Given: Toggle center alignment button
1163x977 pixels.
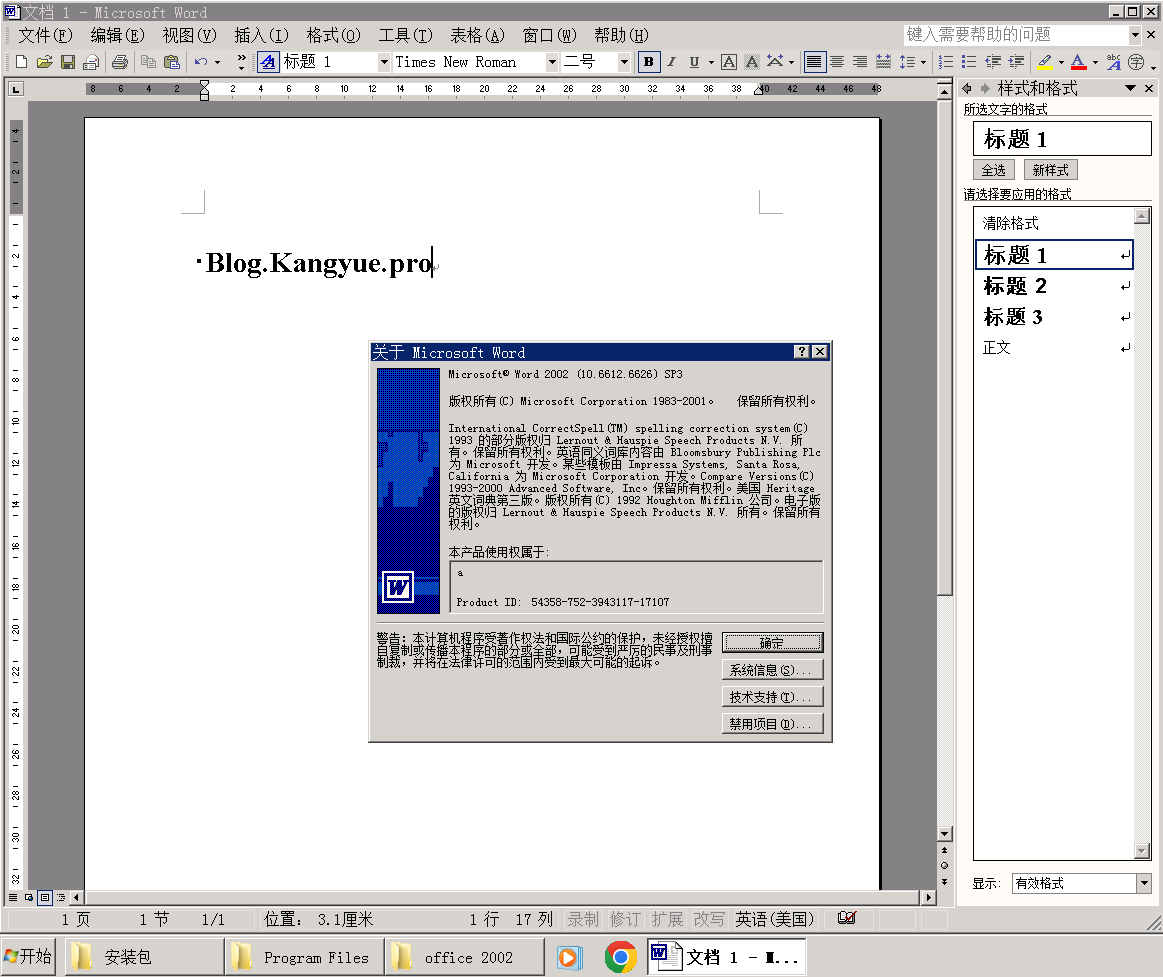Looking at the screenshot, I should pyautogui.click(x=837, y=62).
